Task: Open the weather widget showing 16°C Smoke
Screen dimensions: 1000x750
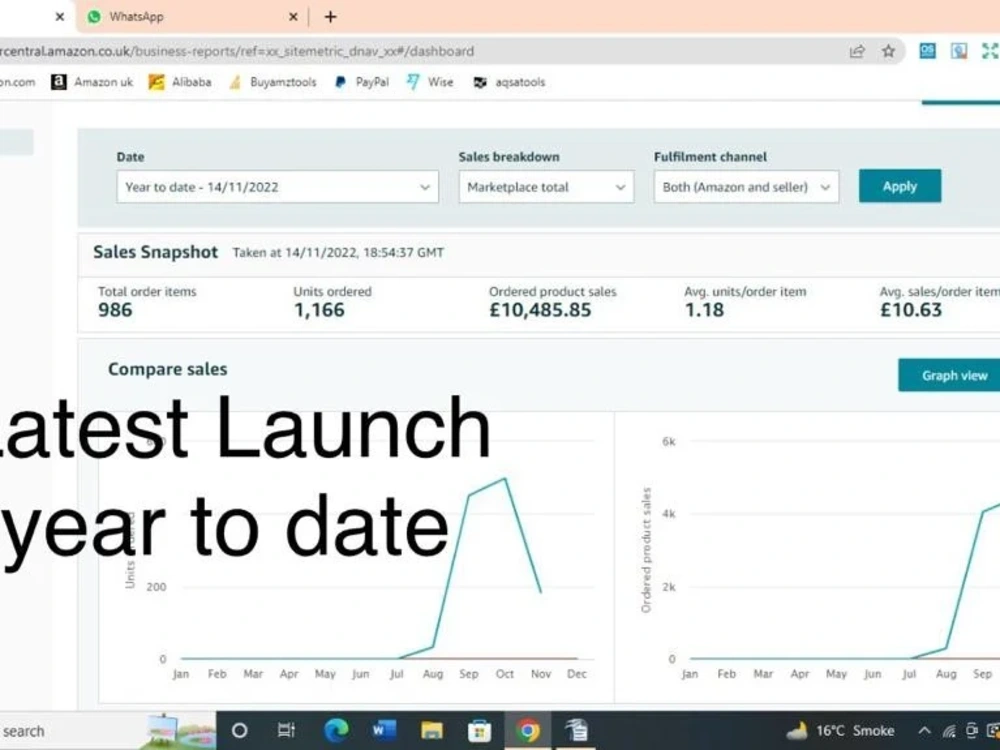Action: coord(840,731)
